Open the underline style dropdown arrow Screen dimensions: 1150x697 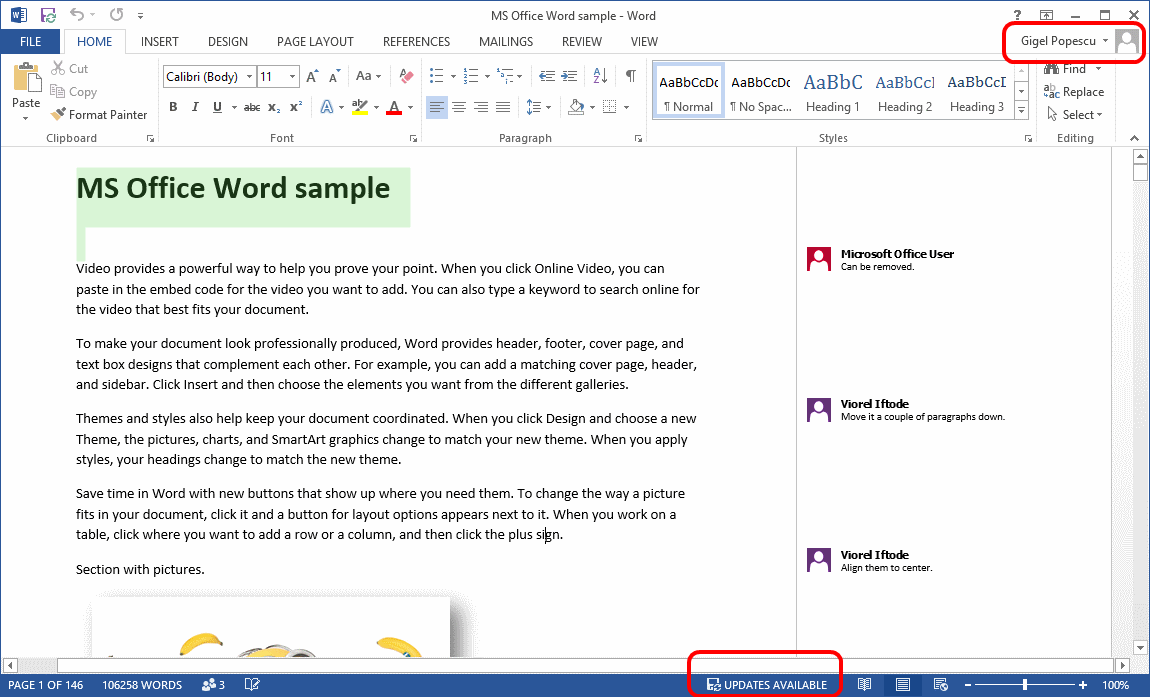(234, 107)
